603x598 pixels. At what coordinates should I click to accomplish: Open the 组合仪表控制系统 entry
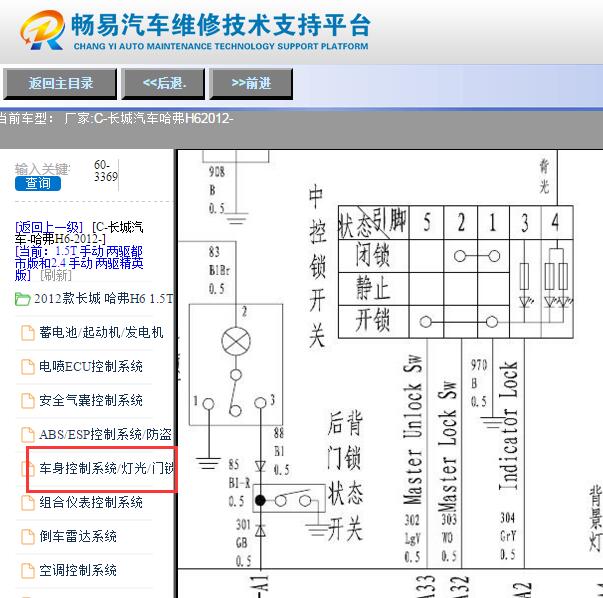point(91,502)
